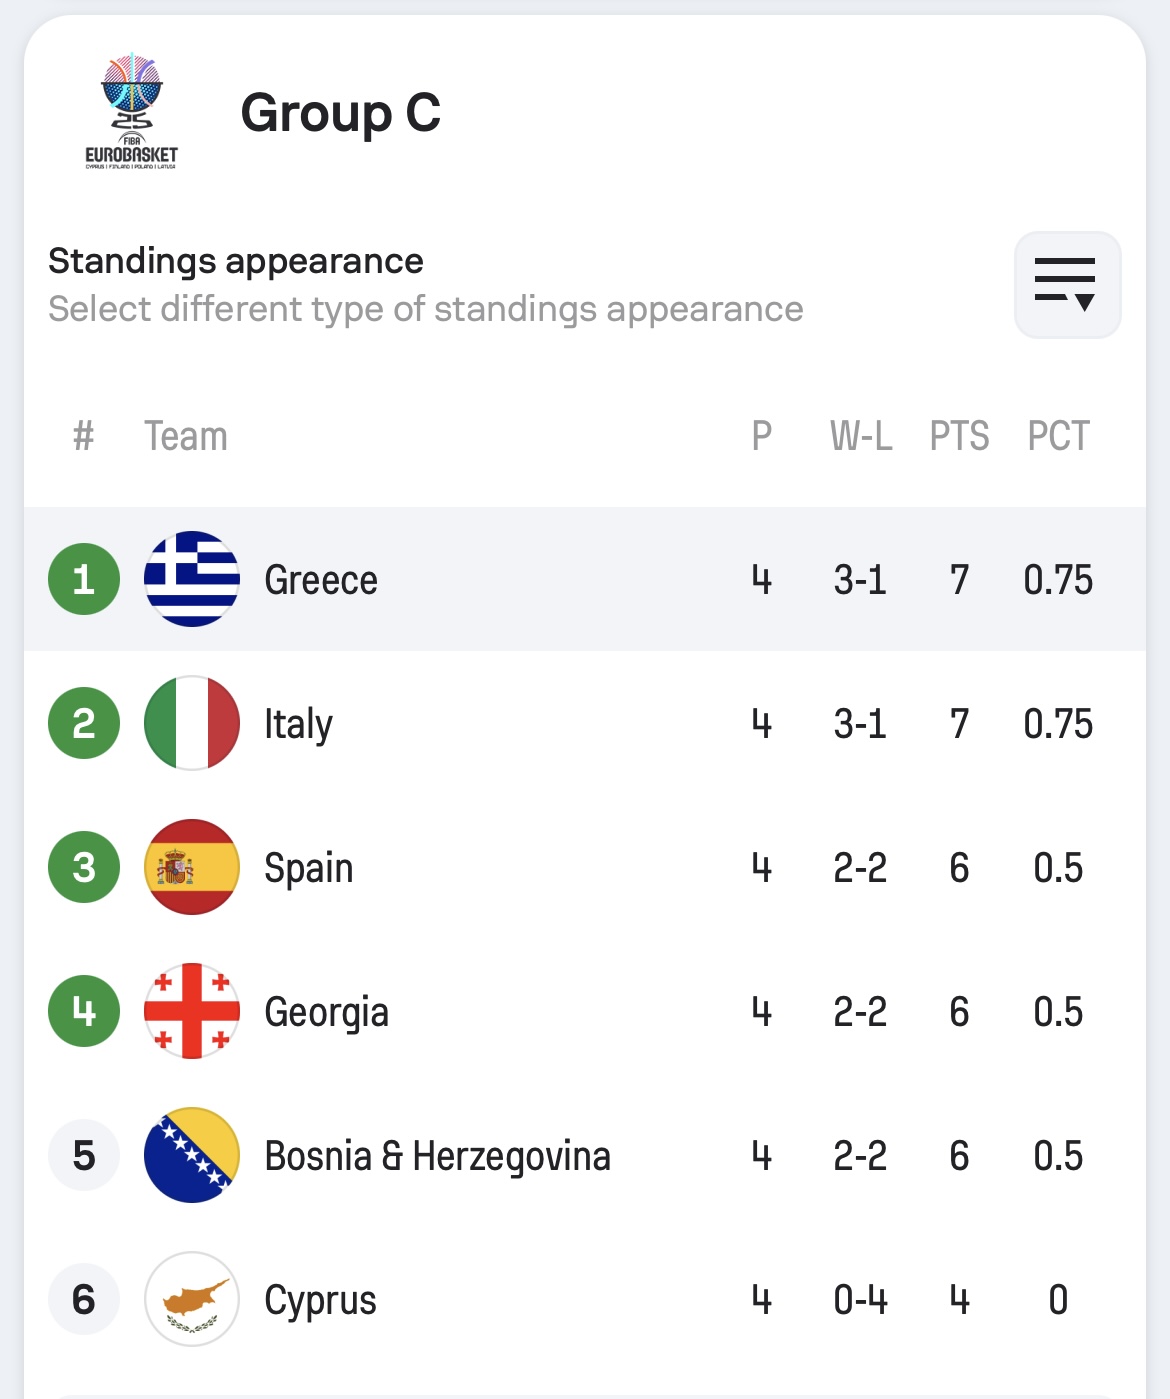Viewport: 1170px width, 1399px height.
Task: Tap the grey rank 6 badge
Action: click(x=84, y=1299)
